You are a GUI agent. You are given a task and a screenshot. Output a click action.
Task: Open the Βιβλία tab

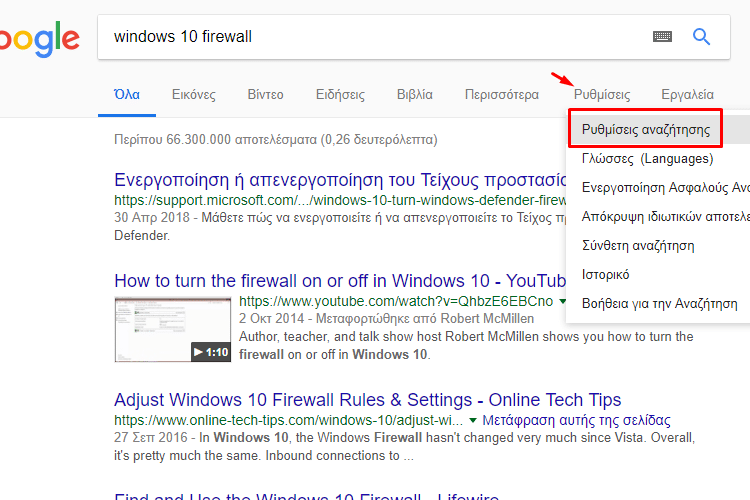pyautogui.click(x=415, y=94)
